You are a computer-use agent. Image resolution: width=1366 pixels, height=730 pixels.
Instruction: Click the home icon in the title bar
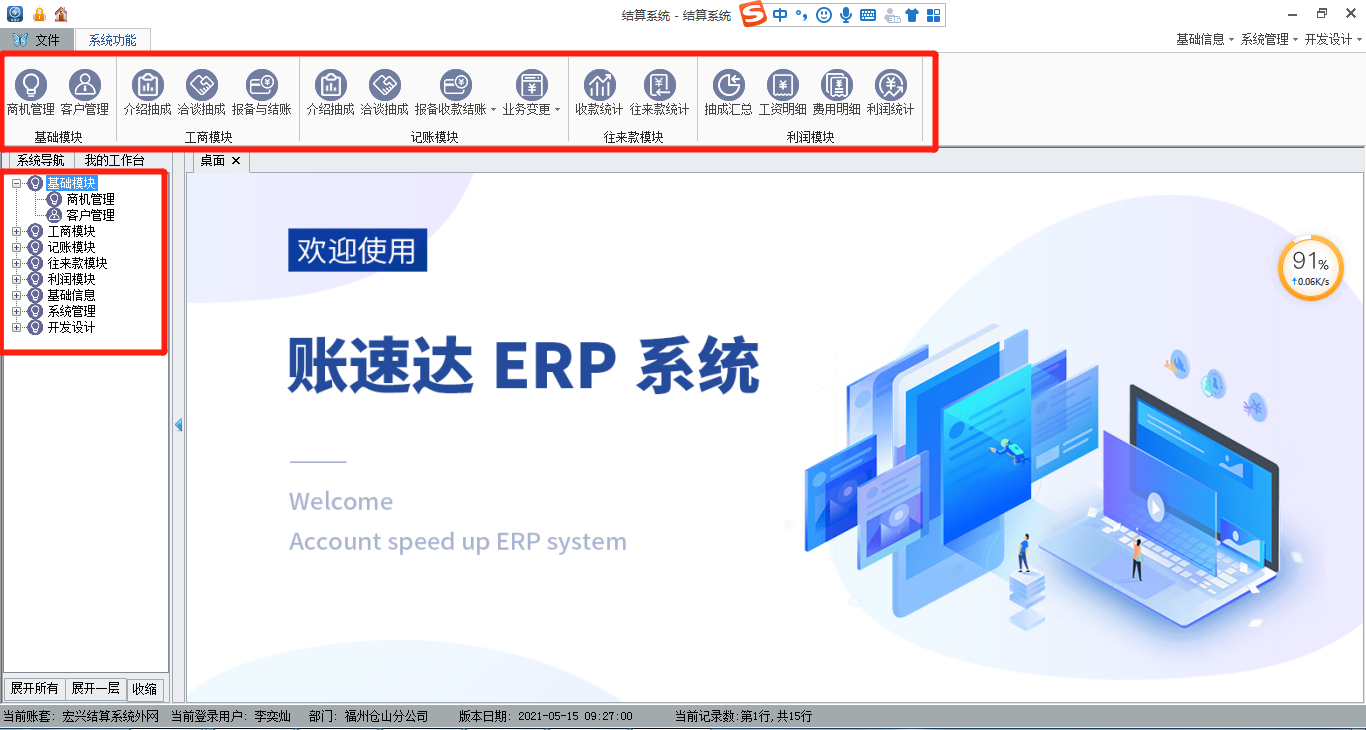pyautogui.click(x=61, y=14)
